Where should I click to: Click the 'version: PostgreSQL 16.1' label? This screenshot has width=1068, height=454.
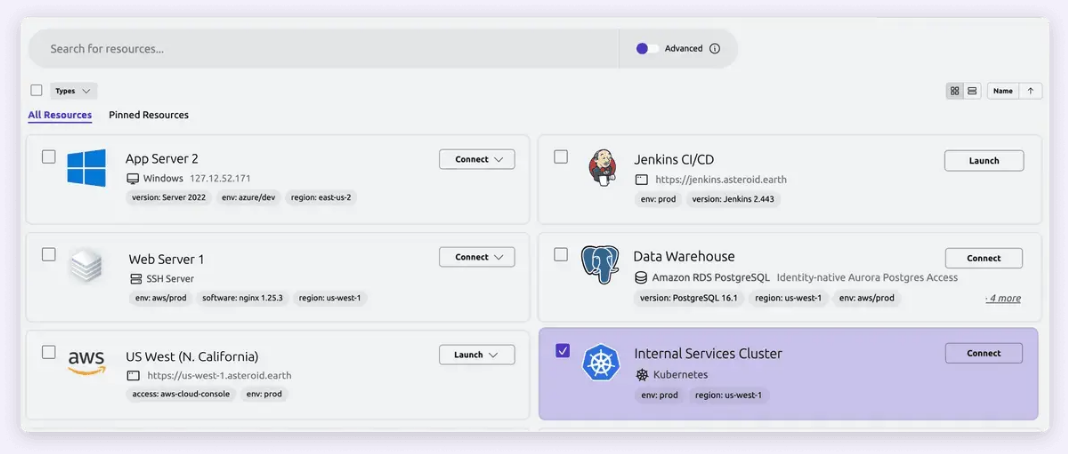point(689,298)
